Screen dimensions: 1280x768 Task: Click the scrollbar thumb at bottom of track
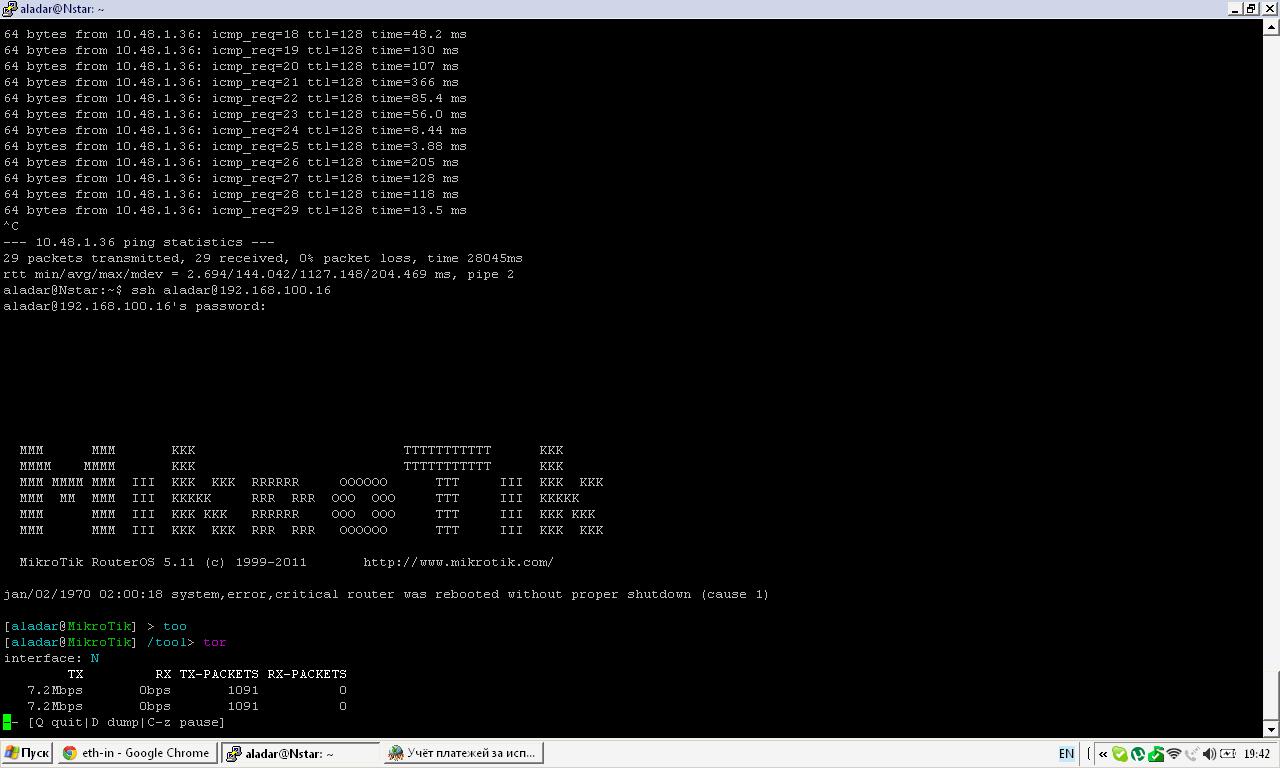point(1272,696)
